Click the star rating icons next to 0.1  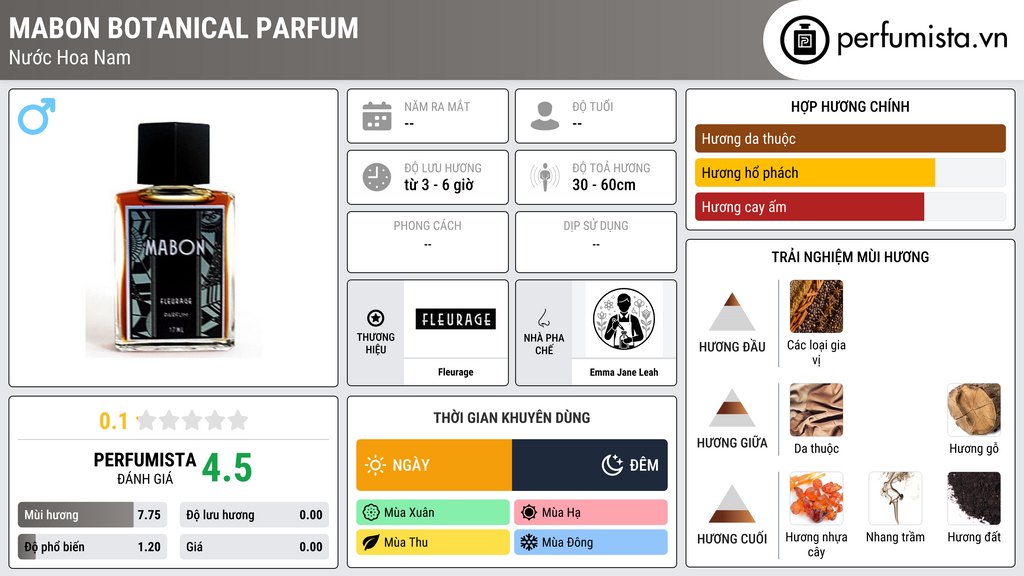(192, 420)
